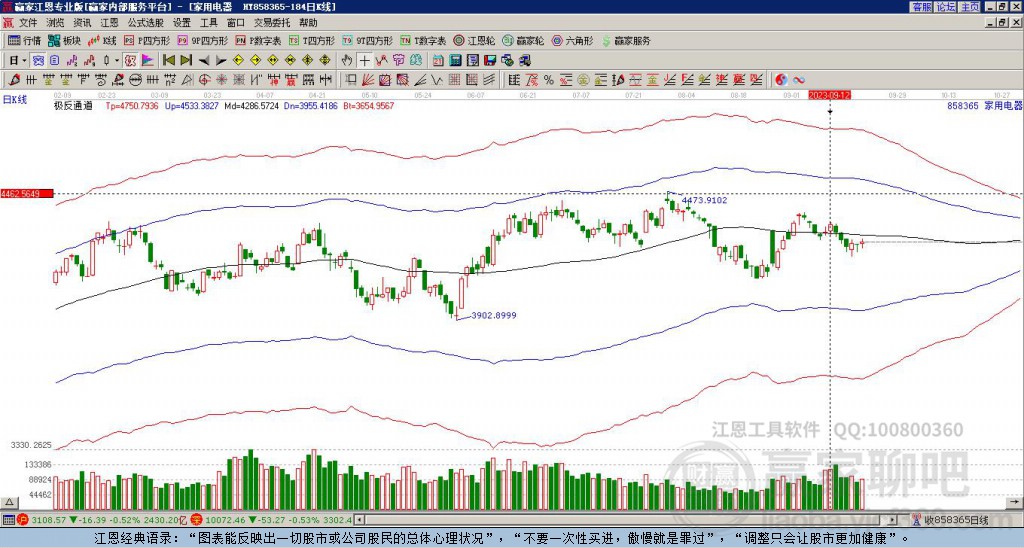Open the 江恩 menu
Viewport: 1024px width, 548px height.
click(x=109, y=23)
